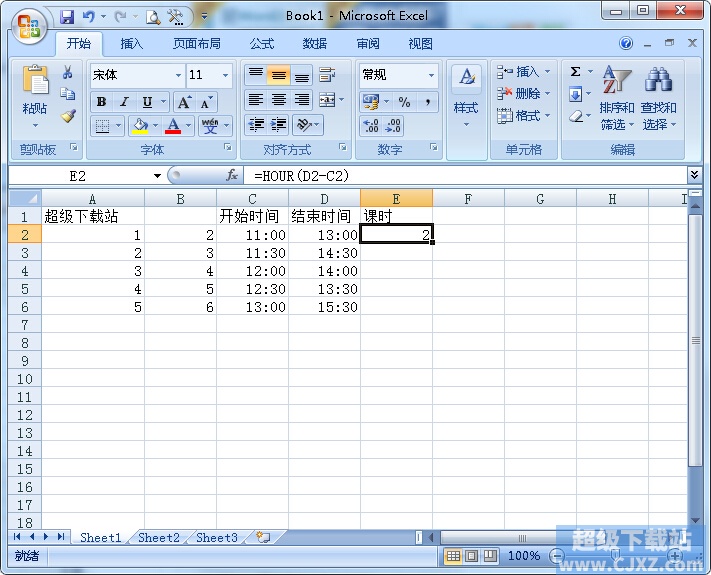Click the Cut scissors icon
The image size is (711, 575).
tap(68, 73)
